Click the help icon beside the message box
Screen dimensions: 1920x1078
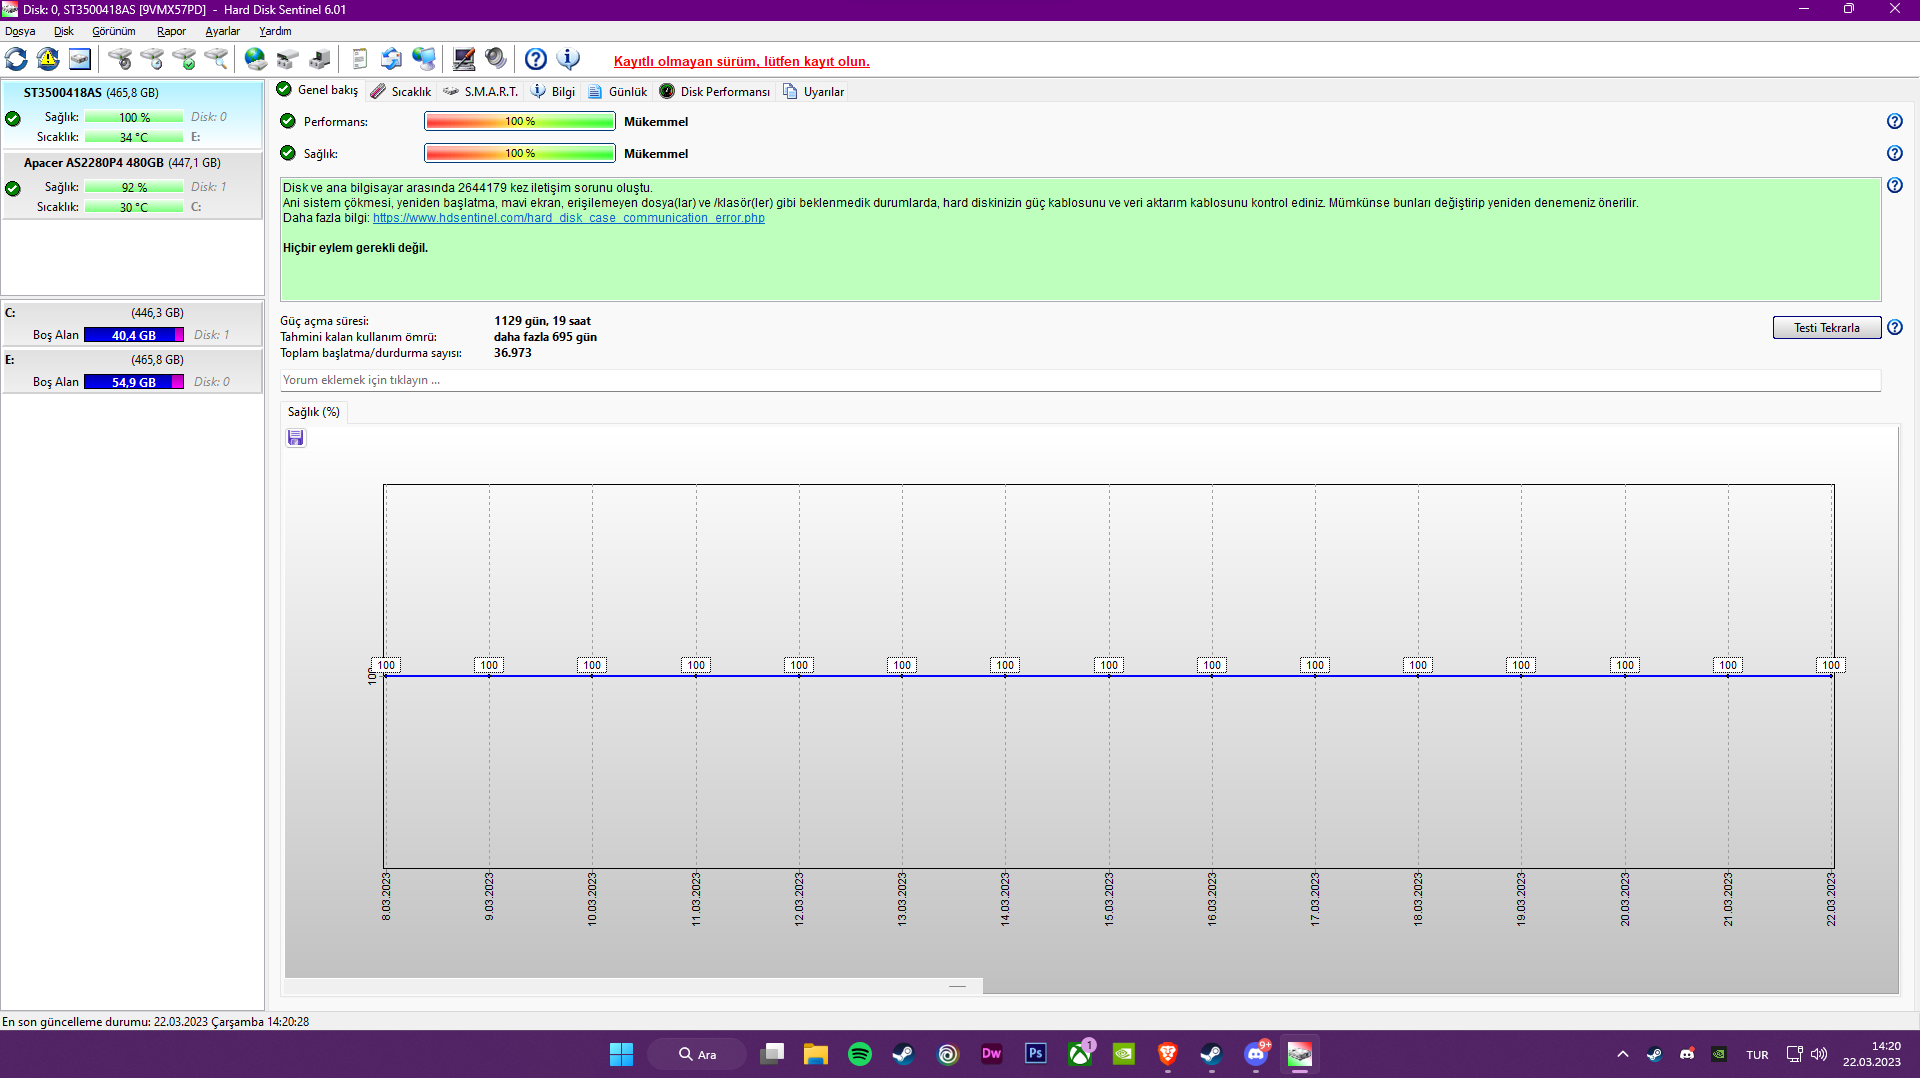click(x=1895, y=185)
